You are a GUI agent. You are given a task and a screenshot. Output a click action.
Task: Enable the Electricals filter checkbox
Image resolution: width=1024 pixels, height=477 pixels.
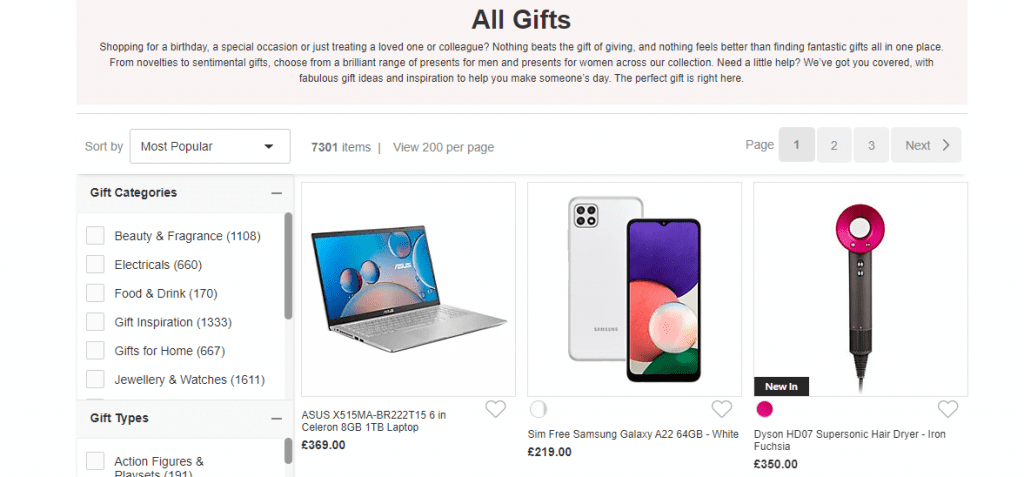[x=95, y=265]
